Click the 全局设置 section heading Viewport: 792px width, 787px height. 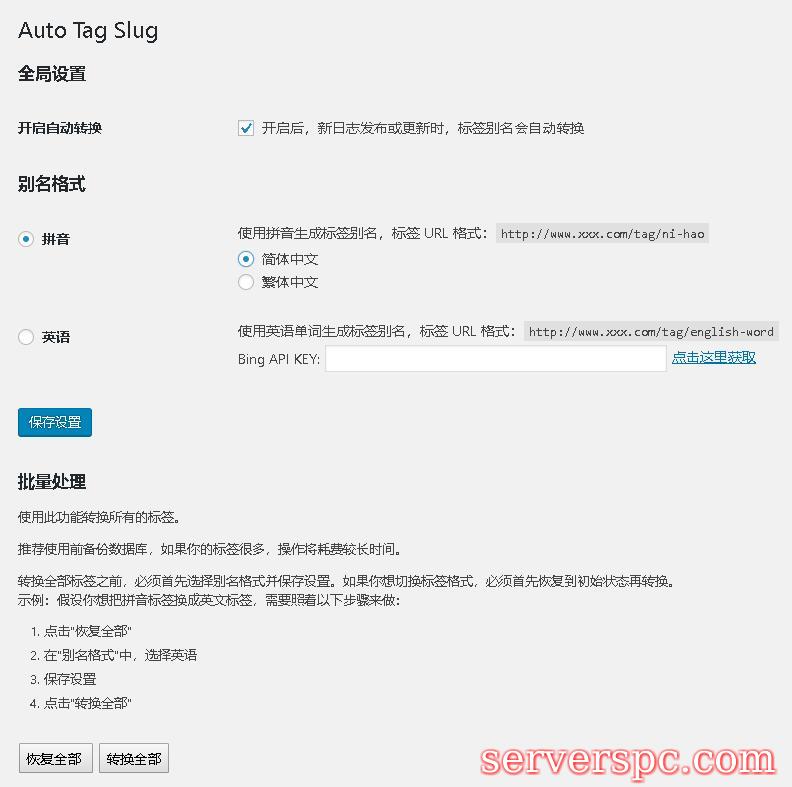(52, 74)
